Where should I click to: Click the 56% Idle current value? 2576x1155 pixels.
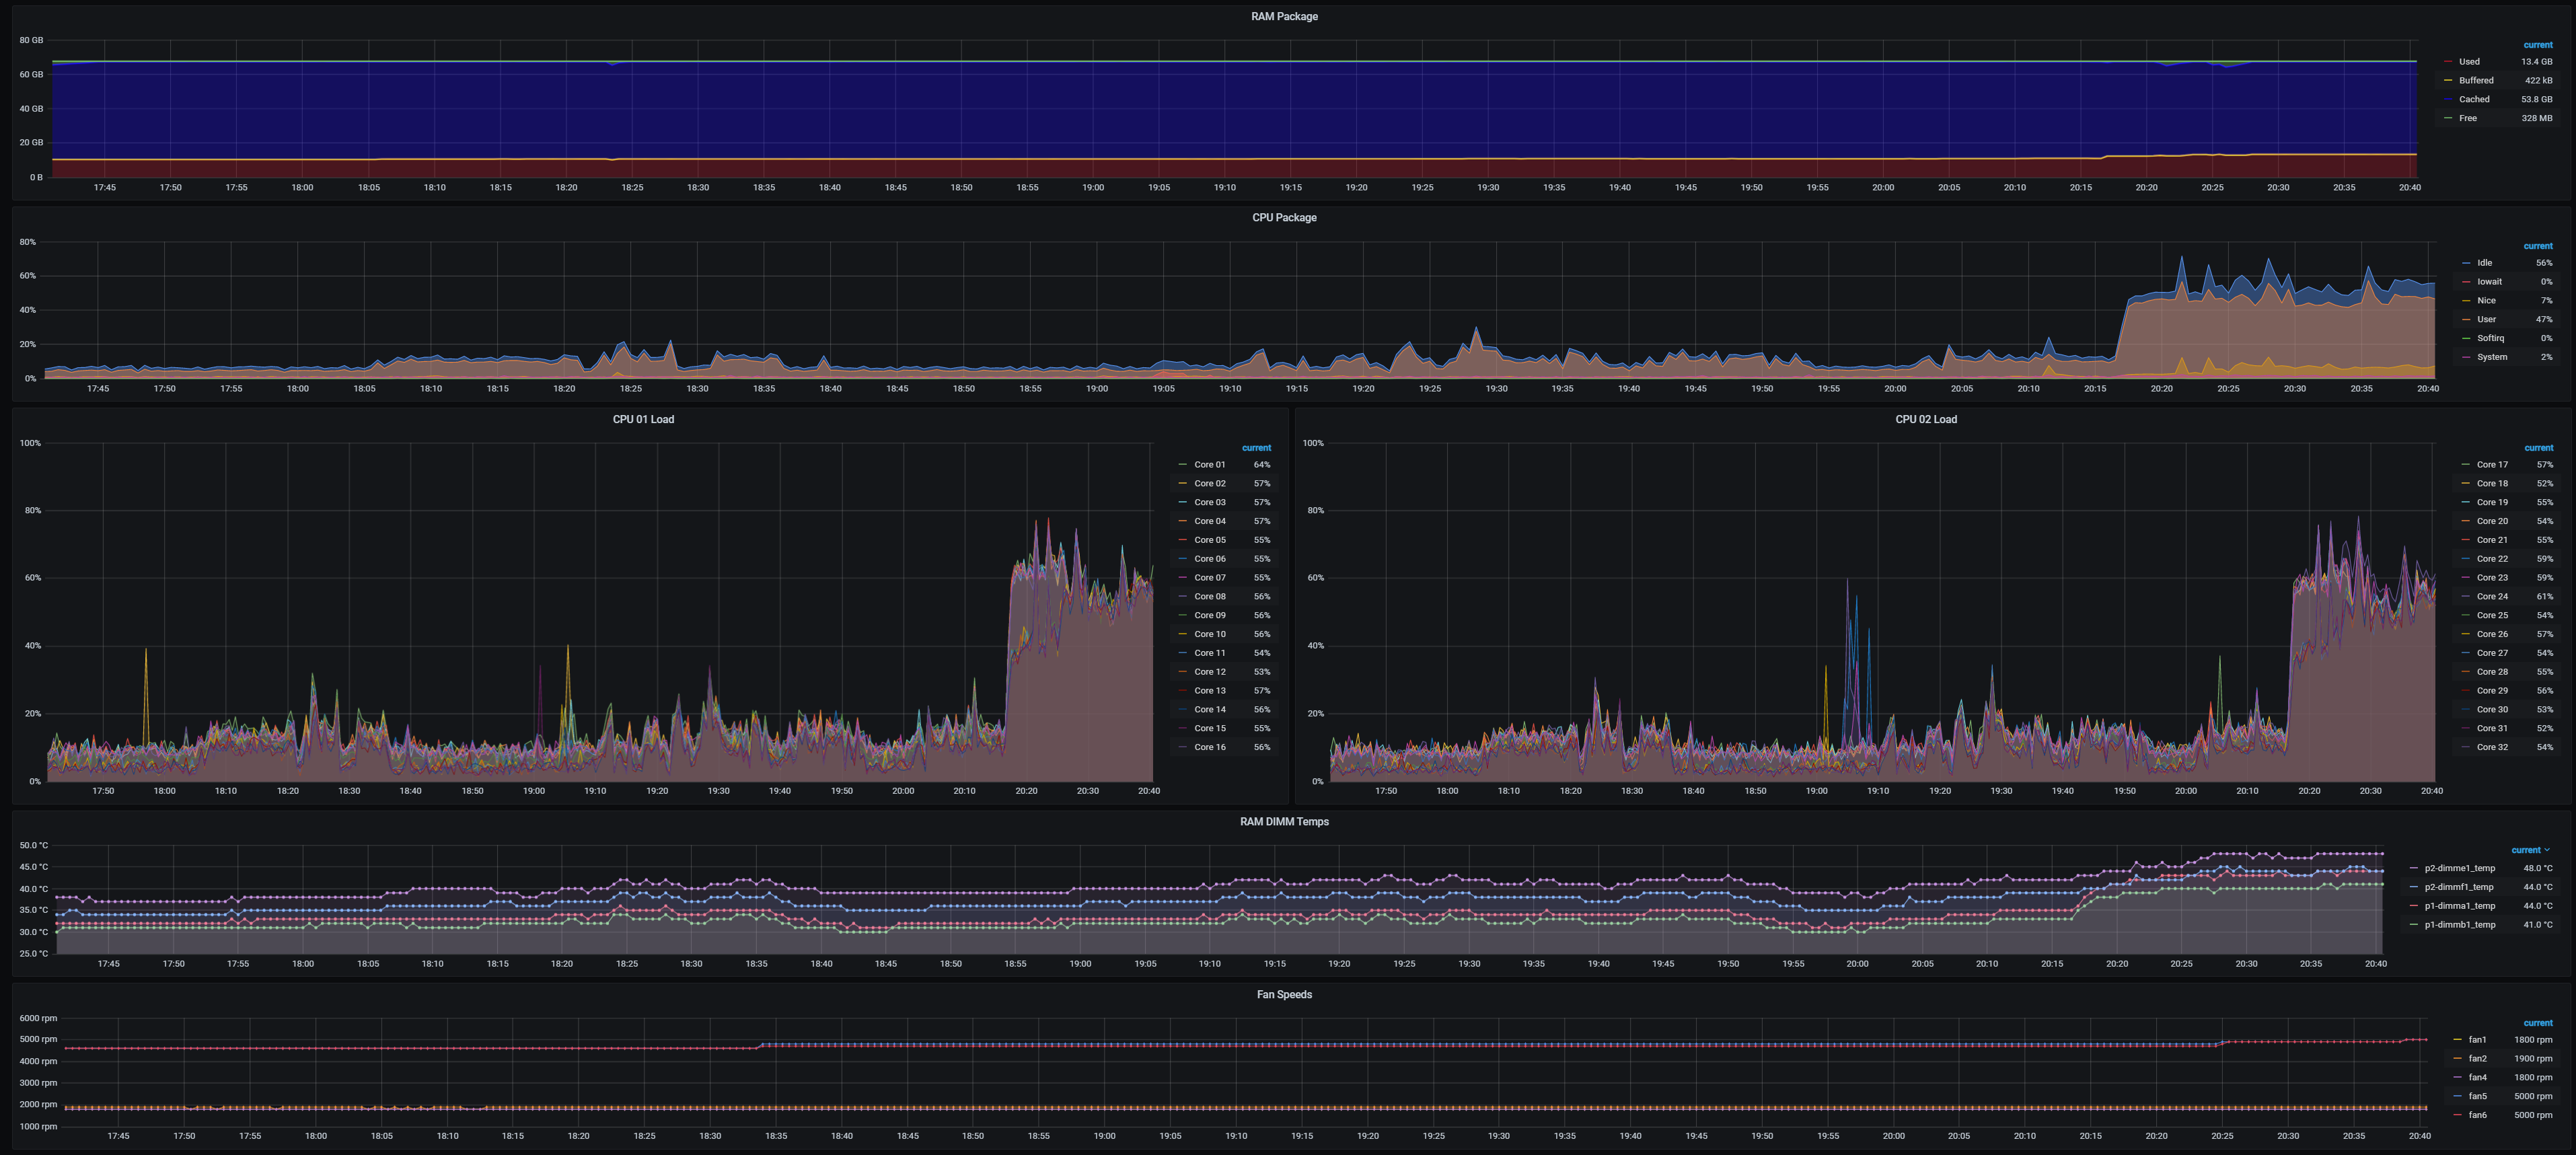coord(2544,263)
